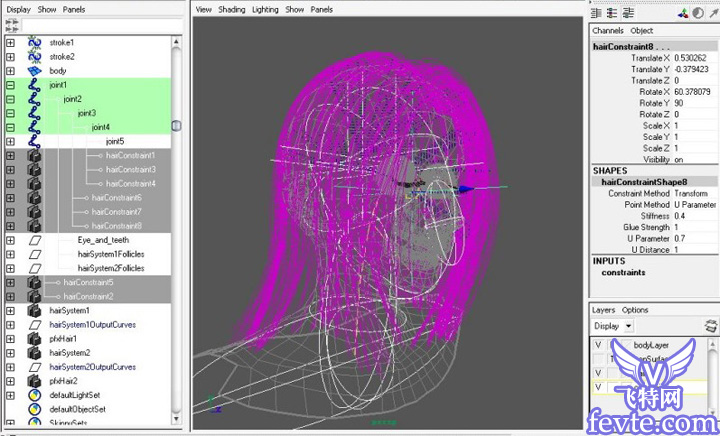720x436 pixels.
Task: Expand the hairSystem2Follicles group
Action: coord(10,269)
